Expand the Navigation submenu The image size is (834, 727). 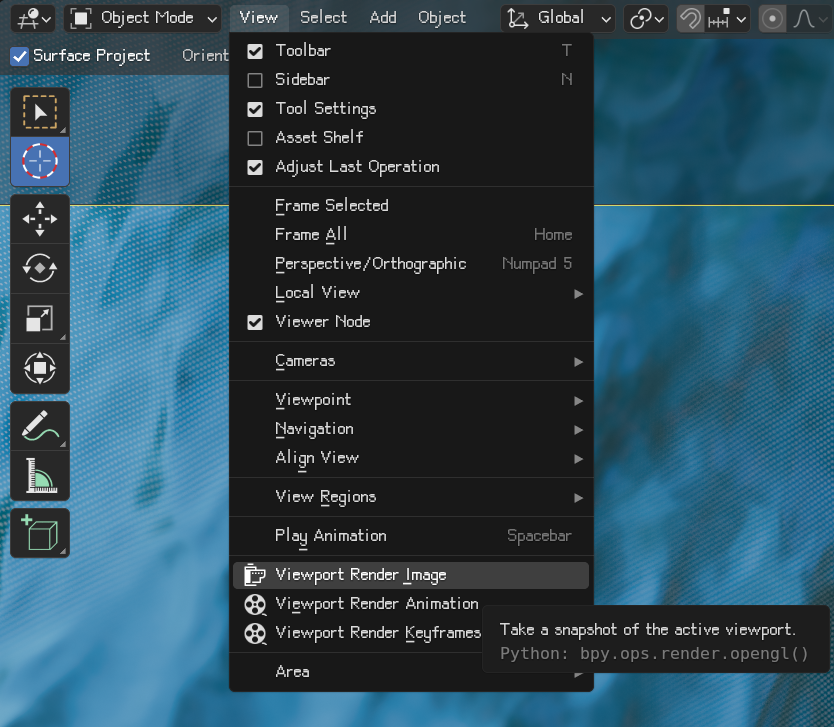[x=411, y=429]
